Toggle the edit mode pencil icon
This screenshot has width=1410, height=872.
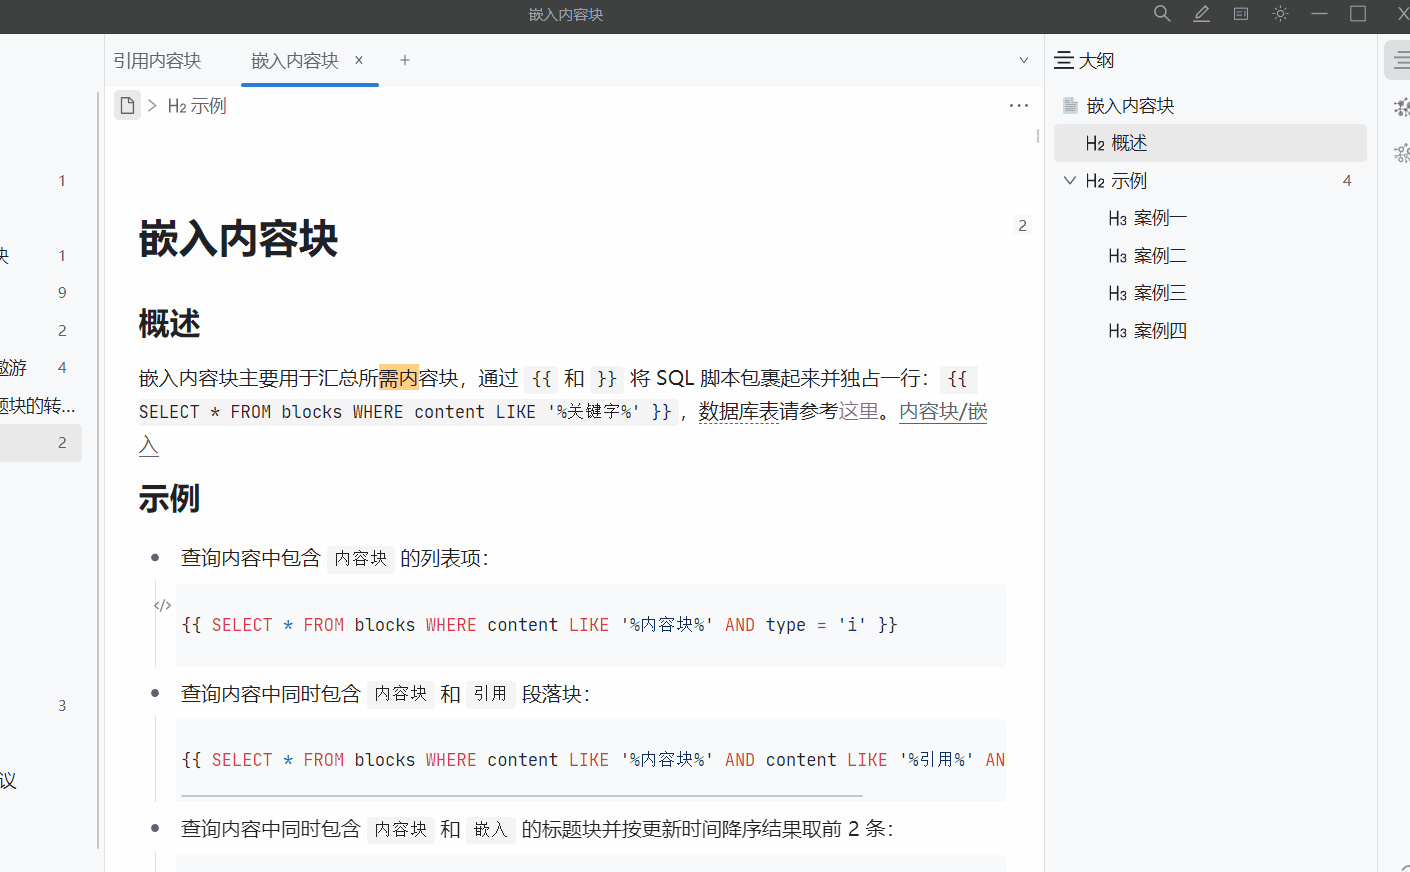1201,14
